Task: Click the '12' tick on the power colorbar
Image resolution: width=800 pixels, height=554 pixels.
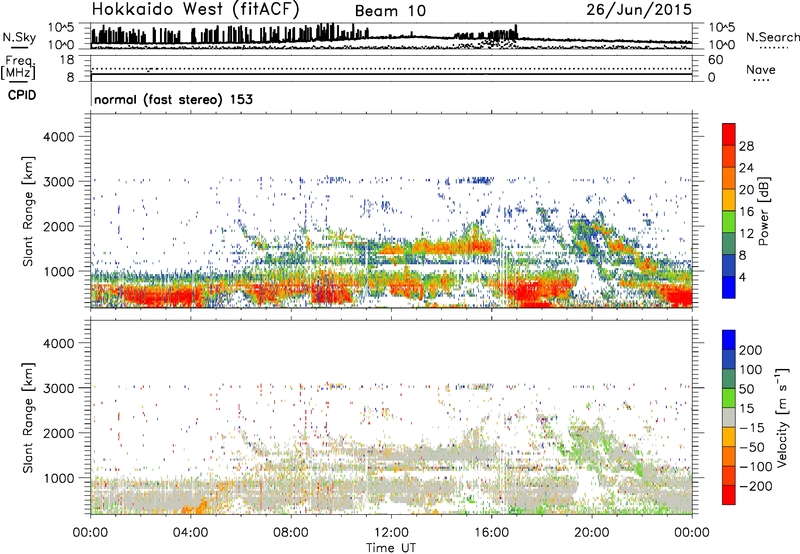Action: pyautogui.click(x=746, y=234)
